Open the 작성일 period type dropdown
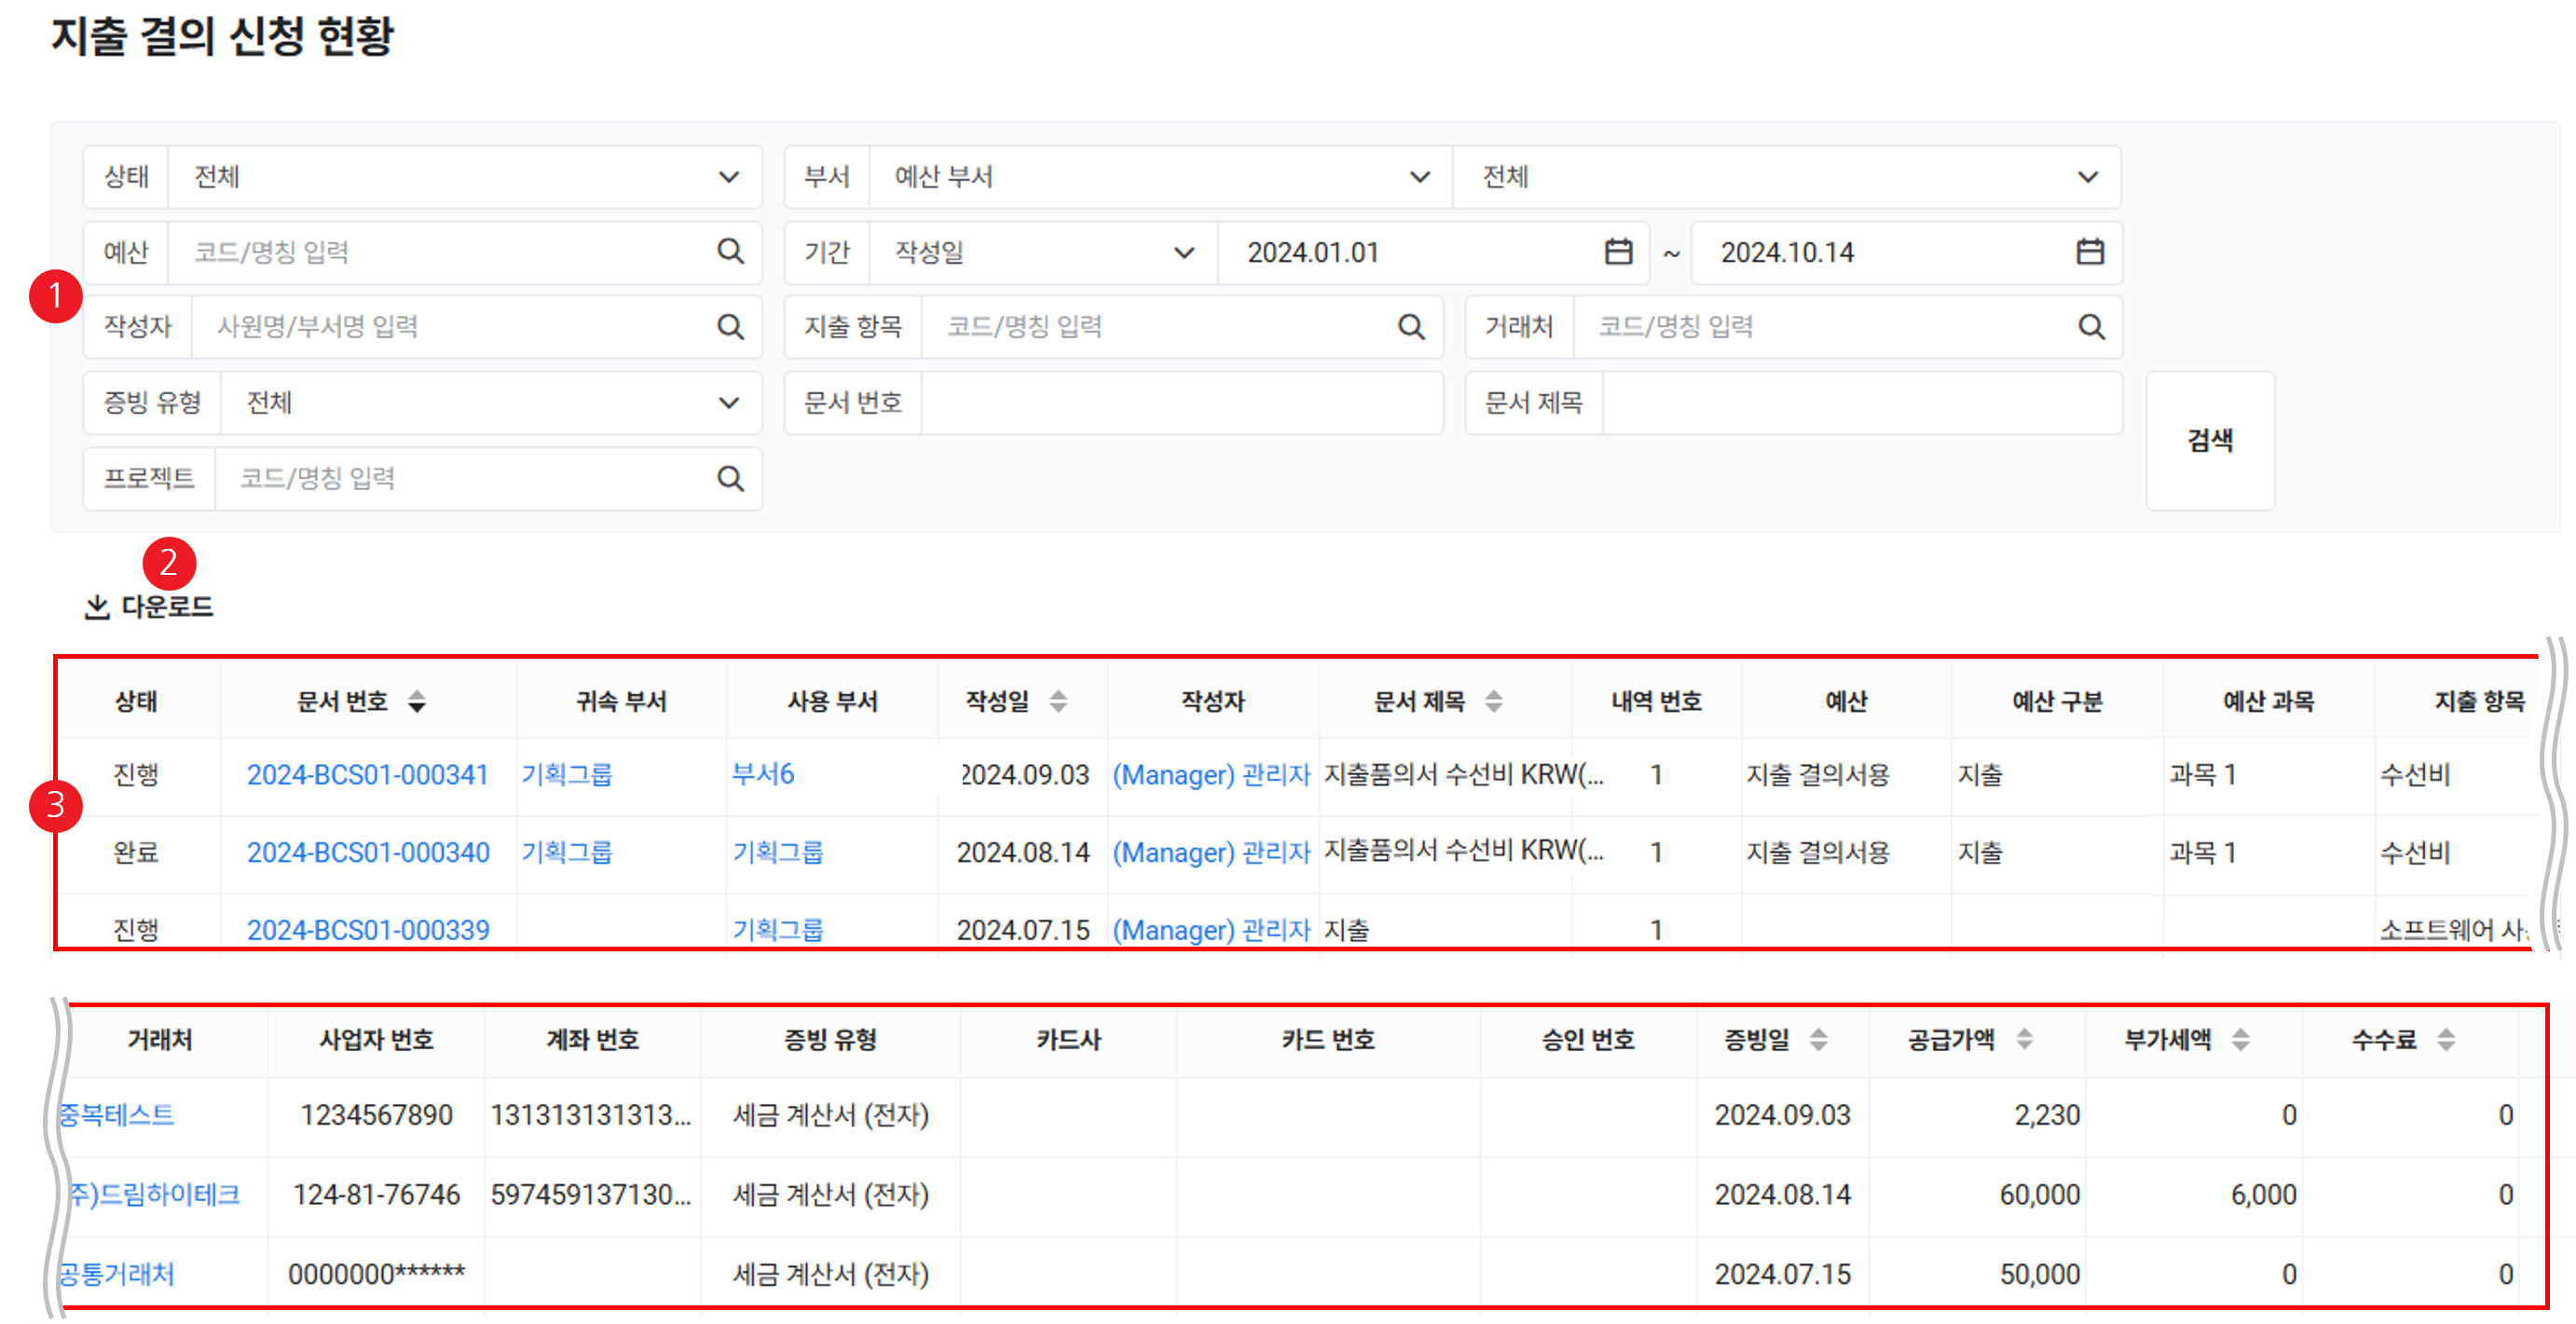The width and height of the screenshot is (2576, 1324). 1183,253
